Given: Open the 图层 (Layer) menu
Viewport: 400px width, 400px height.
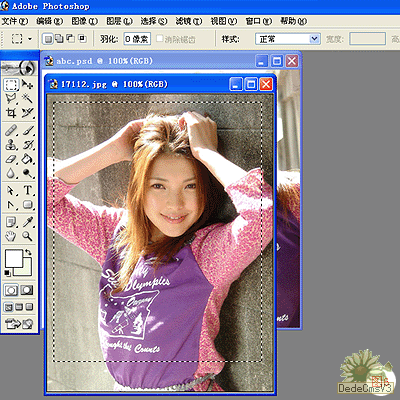Looking at the screenshot, I should [119, 21].
